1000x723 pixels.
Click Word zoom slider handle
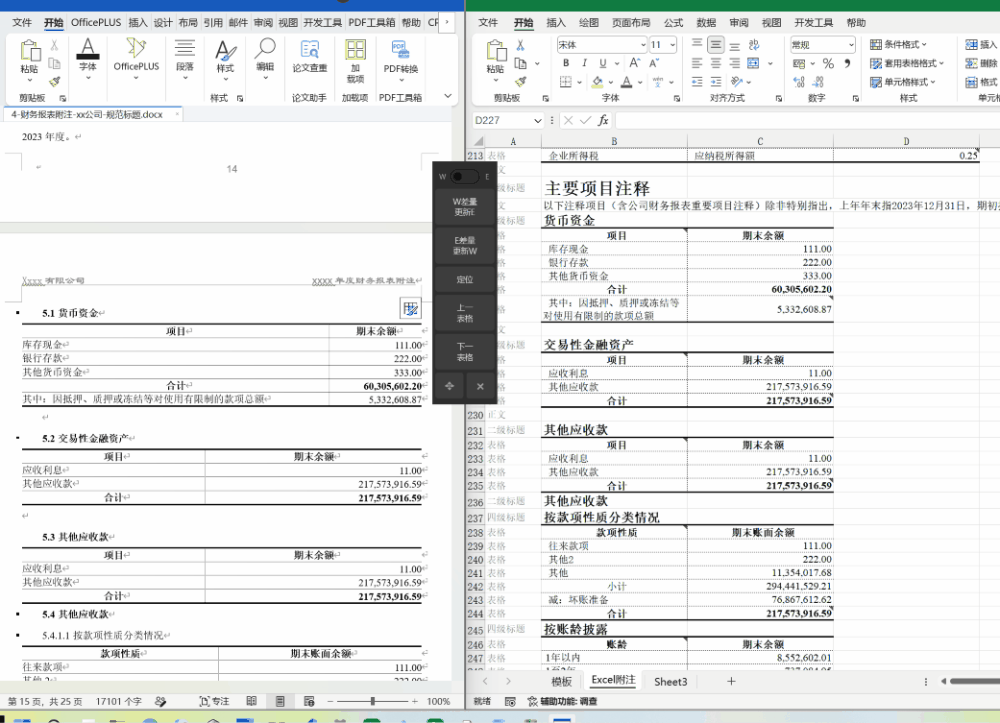(x=372, y=701)
